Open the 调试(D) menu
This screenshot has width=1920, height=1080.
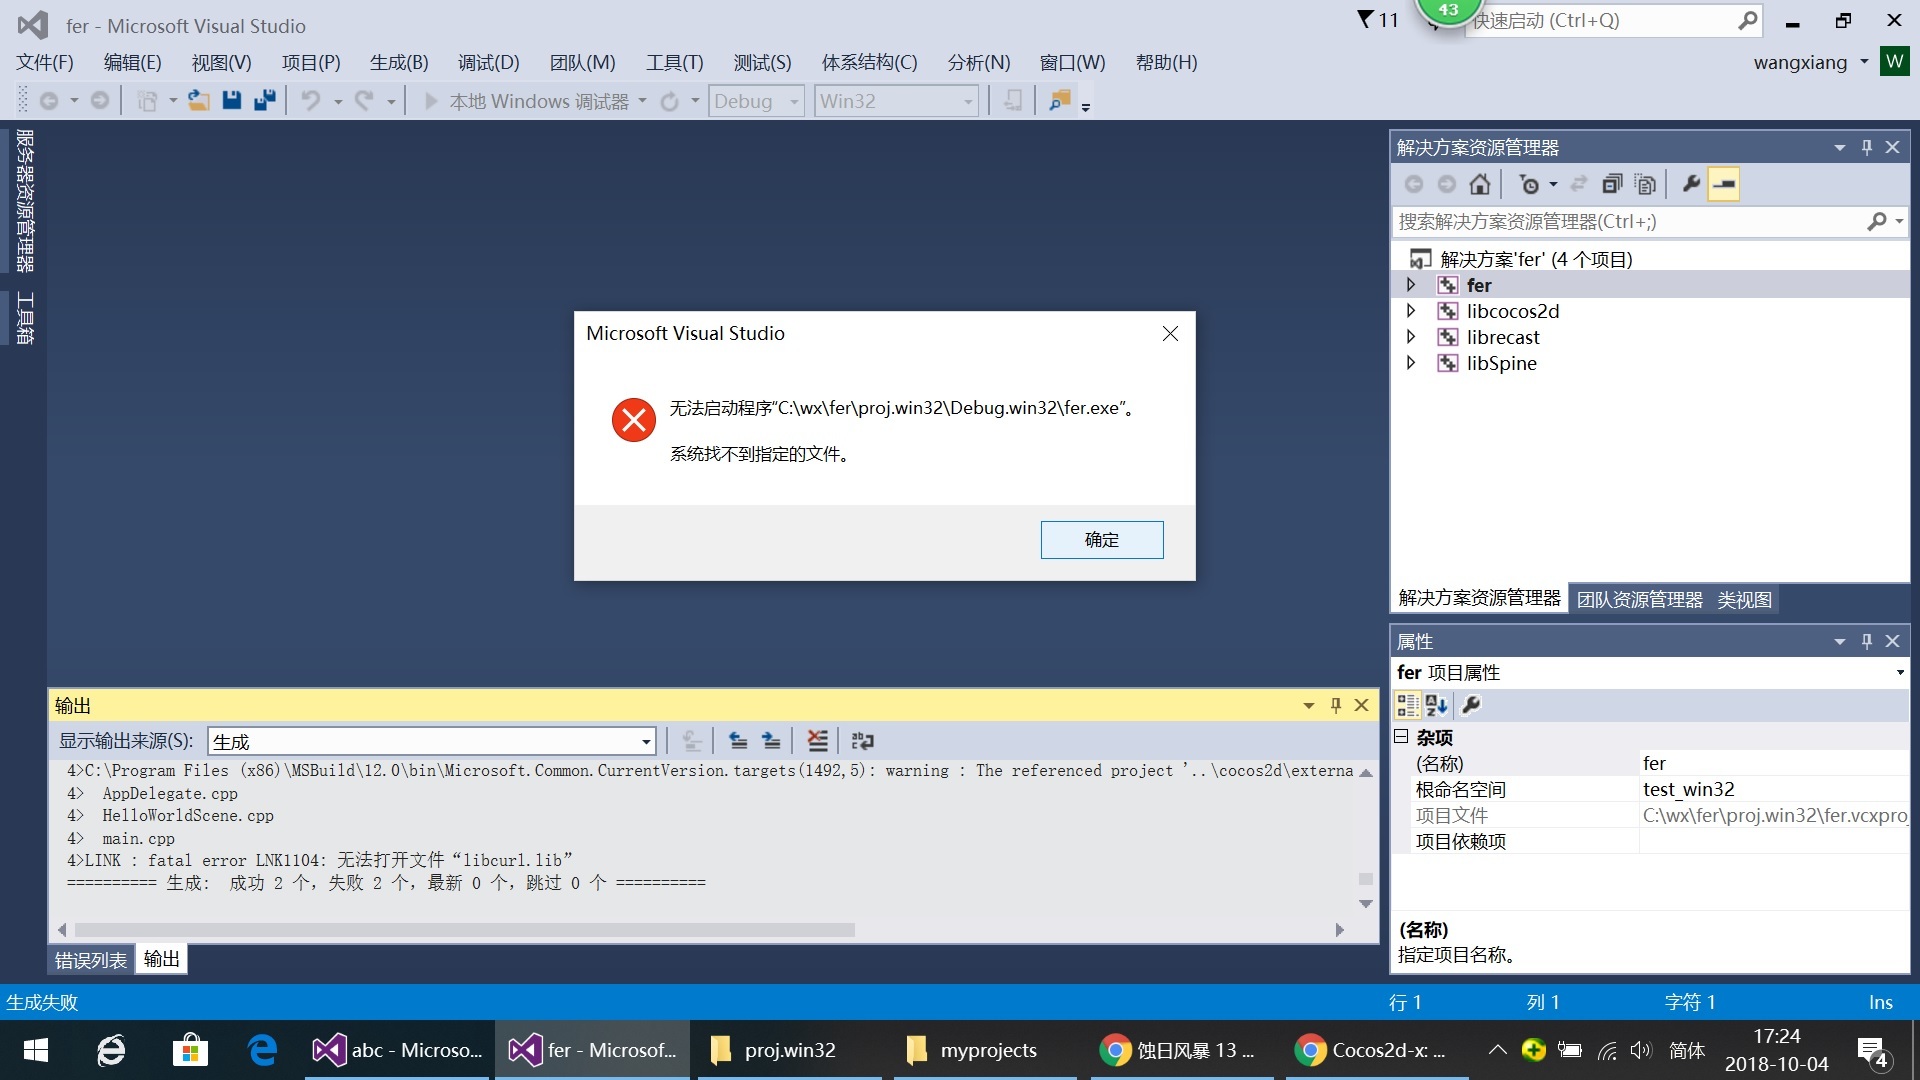click(x=488, y=63)
